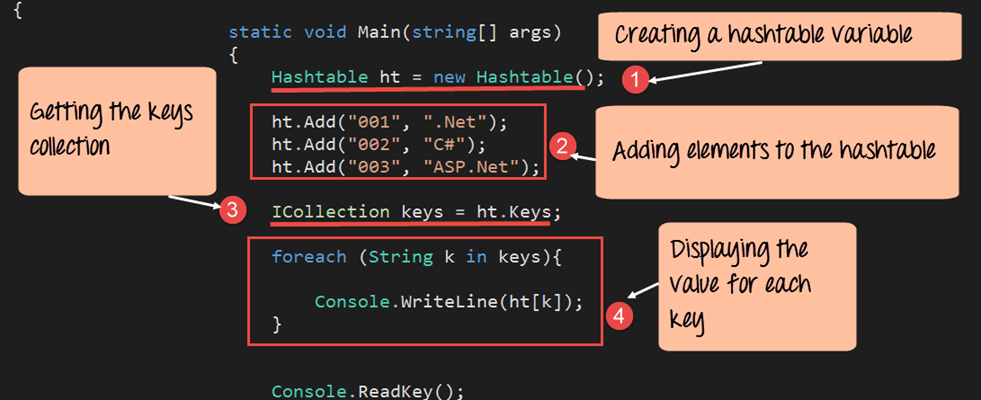The image size is (981, 400).
Task: Place cursor on the ht.Add("001", ".Net") line
Action: pyautogui.click(x=390, y=122)
